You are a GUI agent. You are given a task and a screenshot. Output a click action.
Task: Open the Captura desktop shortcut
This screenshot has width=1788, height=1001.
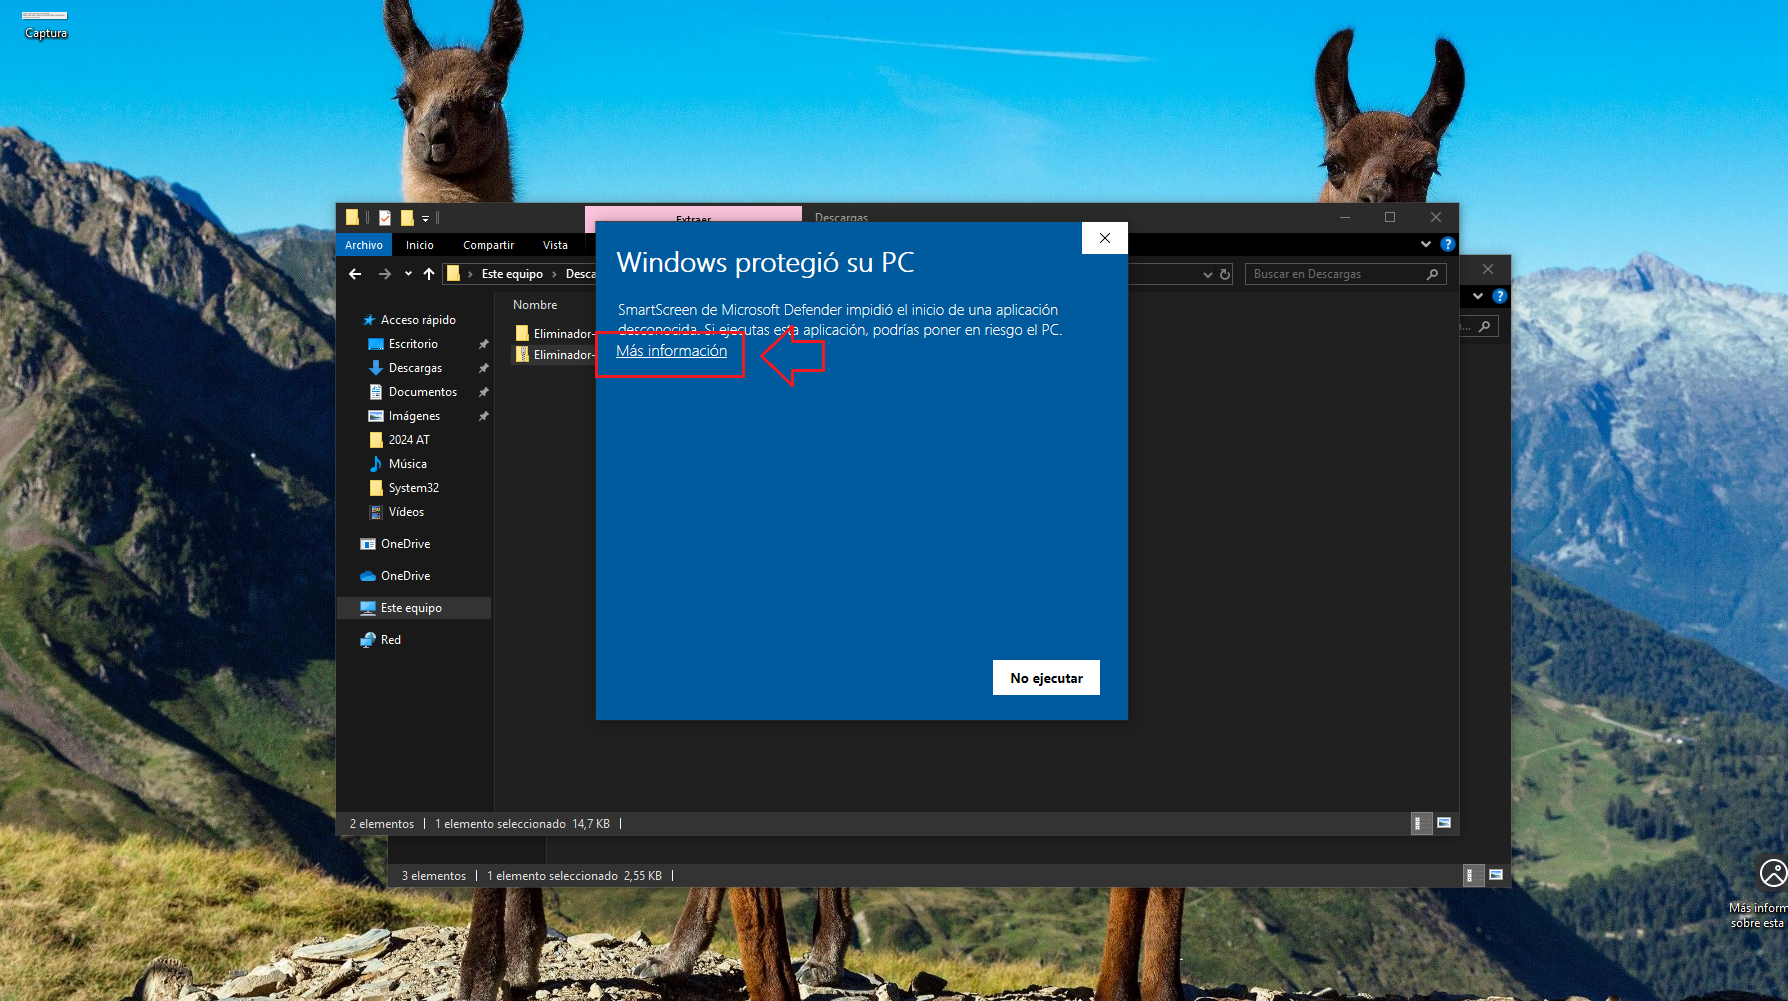pos(45,22)
